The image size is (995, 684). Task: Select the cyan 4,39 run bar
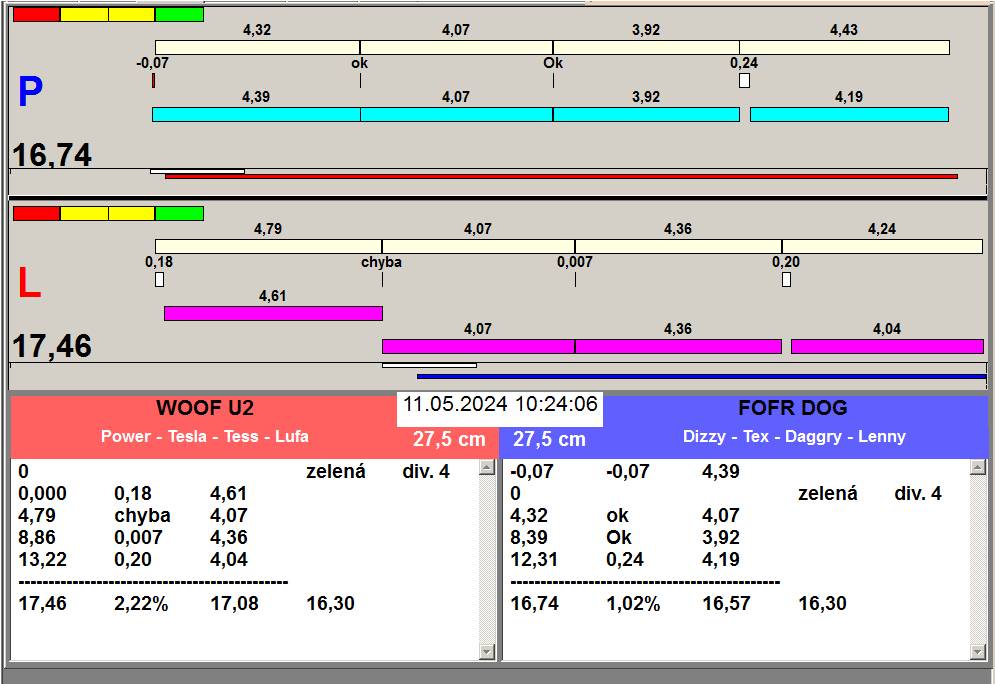point(256,114)
